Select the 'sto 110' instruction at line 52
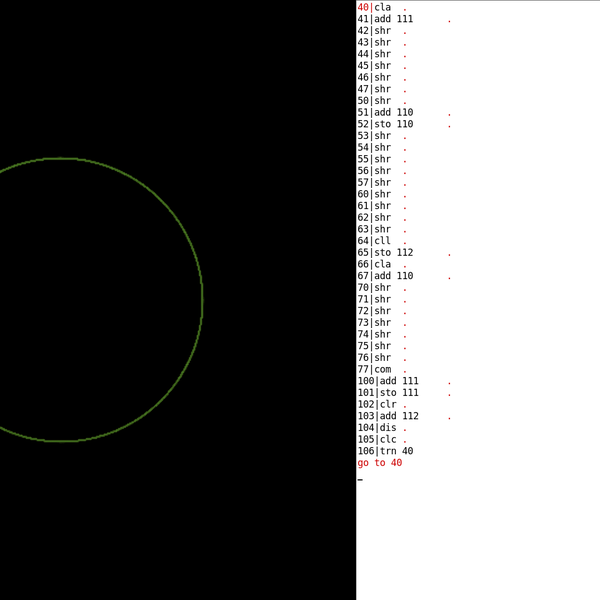The width and height of the screenshot is (600, 600). click(x=393, y=124)
